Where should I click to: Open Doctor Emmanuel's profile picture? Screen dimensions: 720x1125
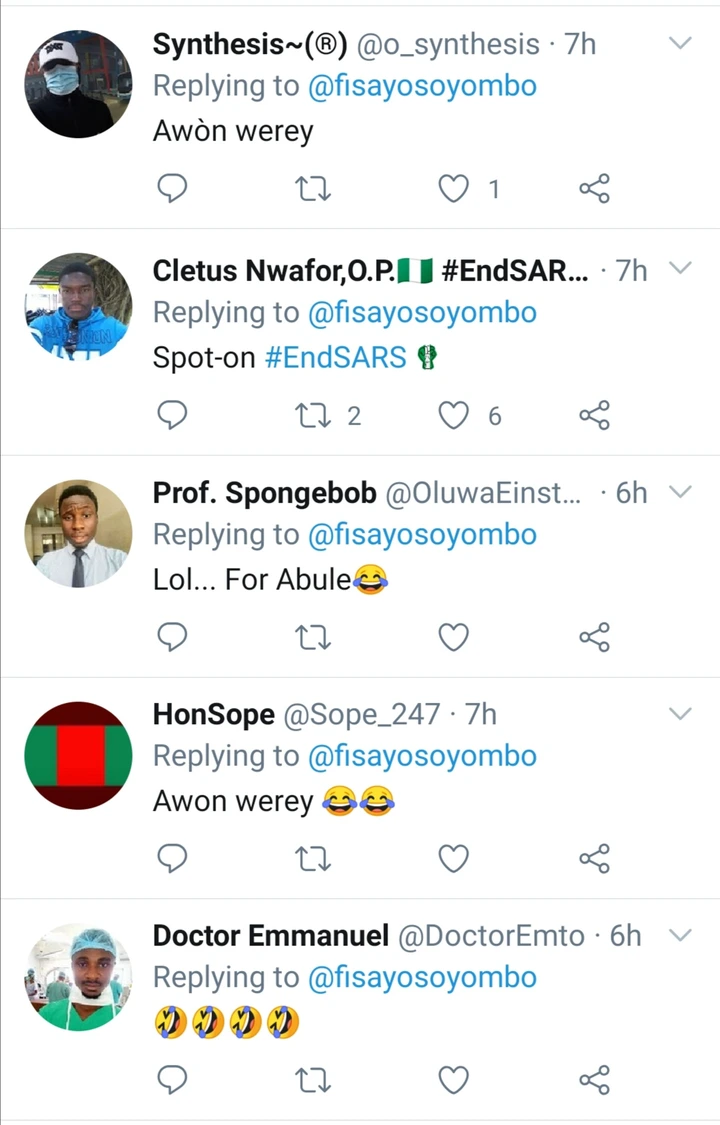pos(78,977)
